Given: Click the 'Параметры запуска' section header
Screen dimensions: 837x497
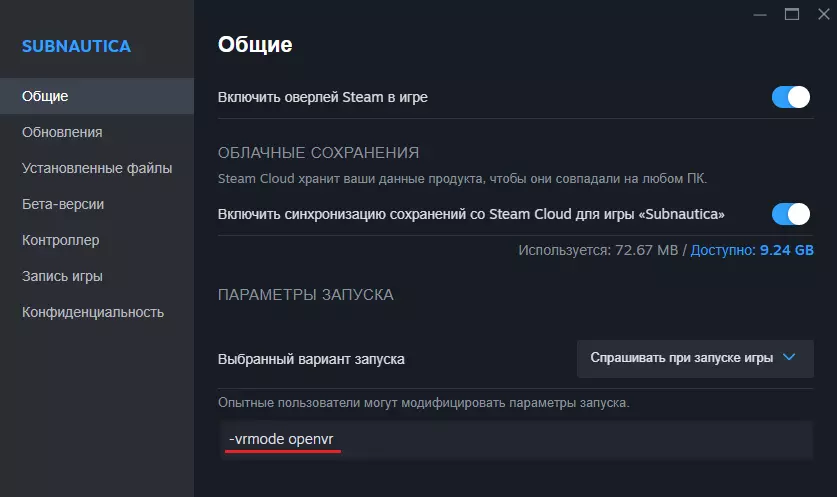Looking at the screenshot, I should pos(306,295).
